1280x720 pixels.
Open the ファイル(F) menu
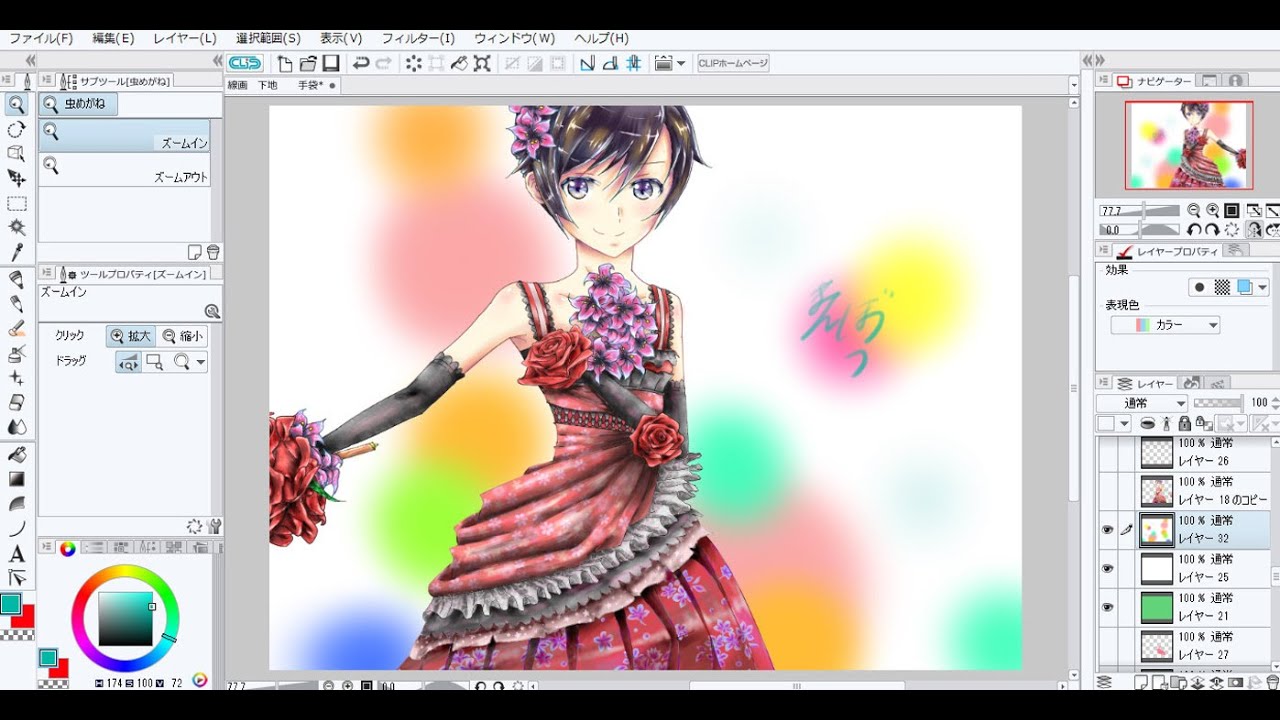[41, 38]
